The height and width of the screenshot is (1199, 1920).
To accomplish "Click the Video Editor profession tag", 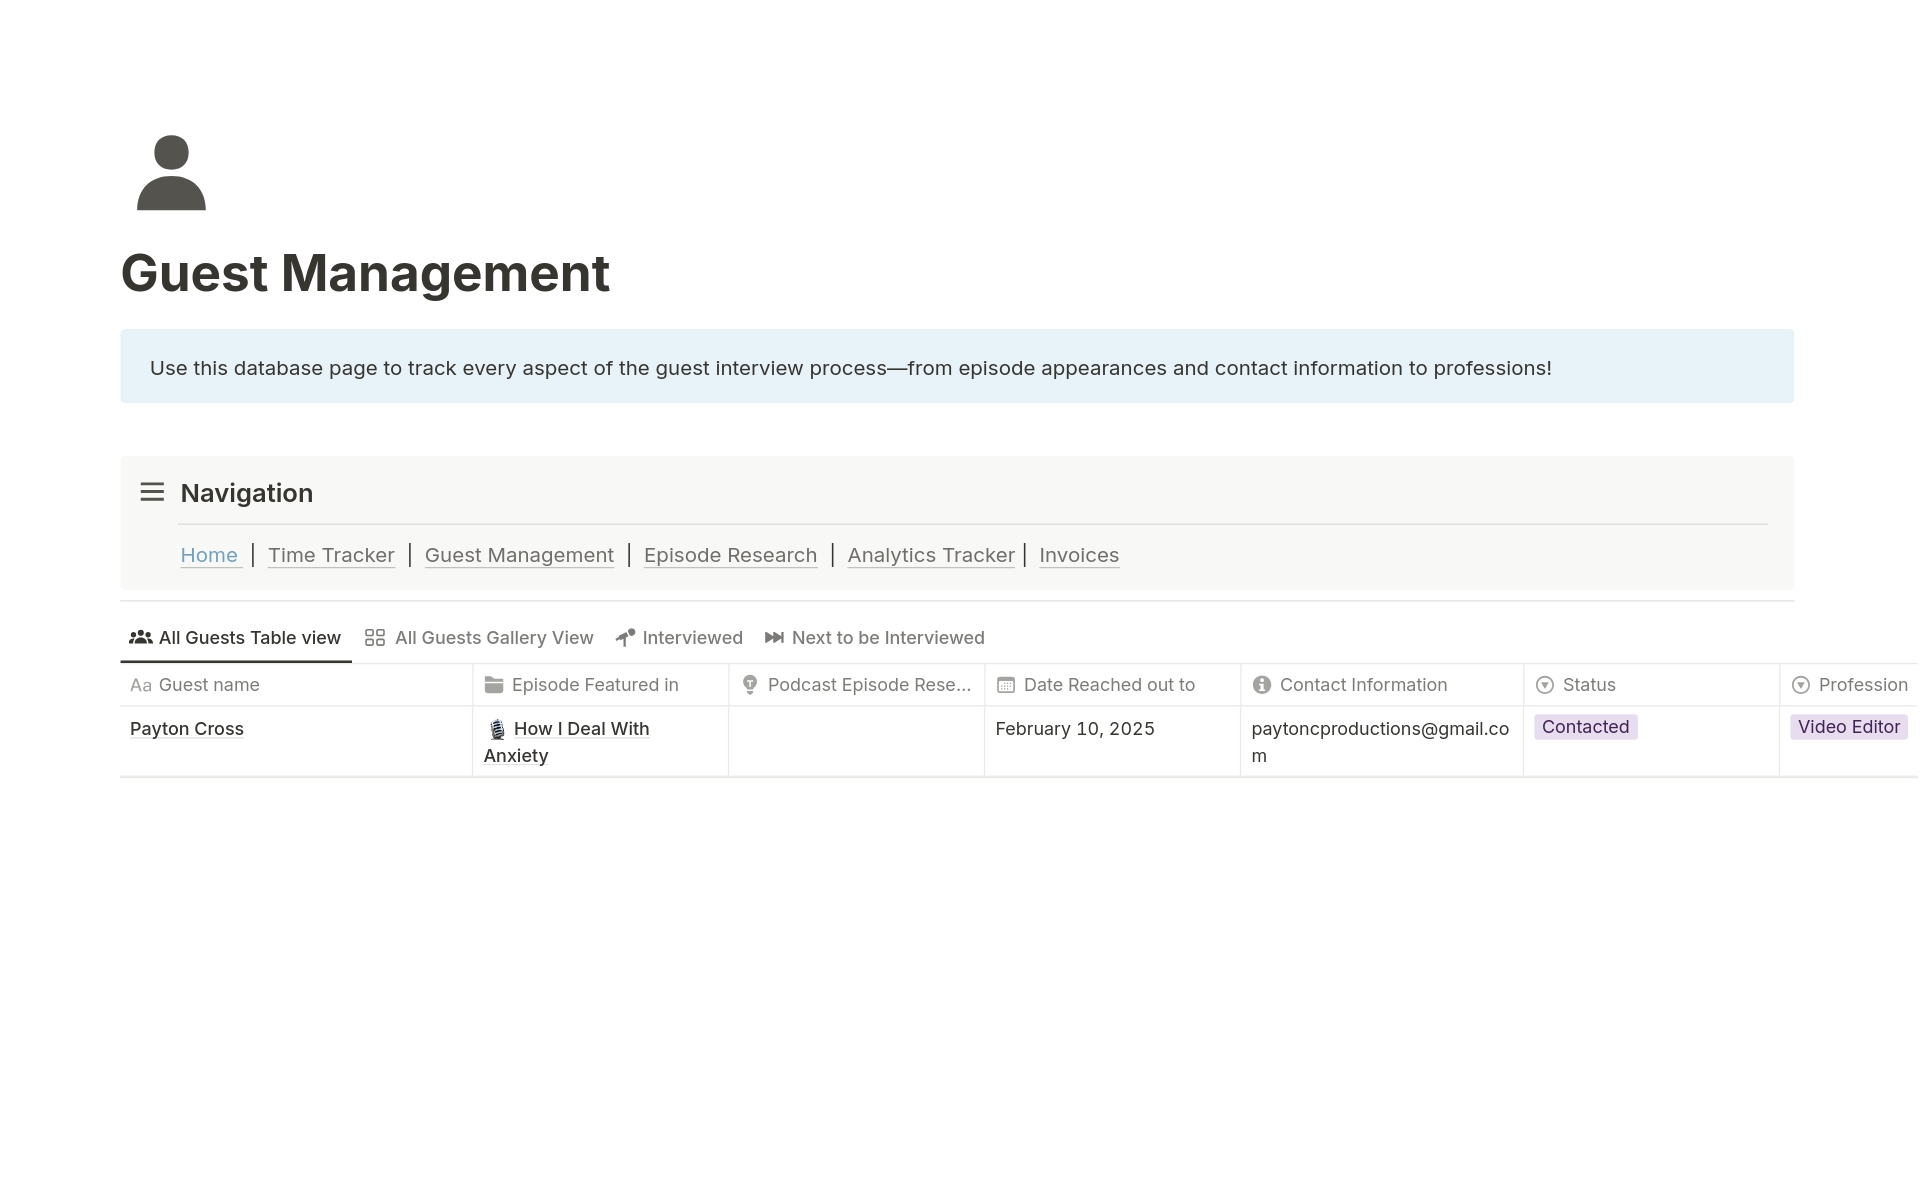I will pyautogui.click(x=1848, y=727).
